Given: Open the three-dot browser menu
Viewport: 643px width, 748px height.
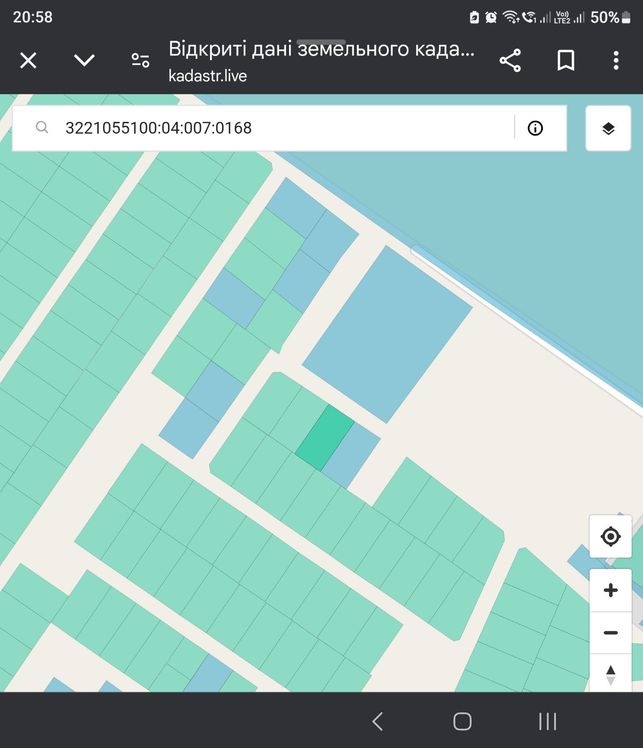Looking at the screenshot, I should click(x=616, y=61).
